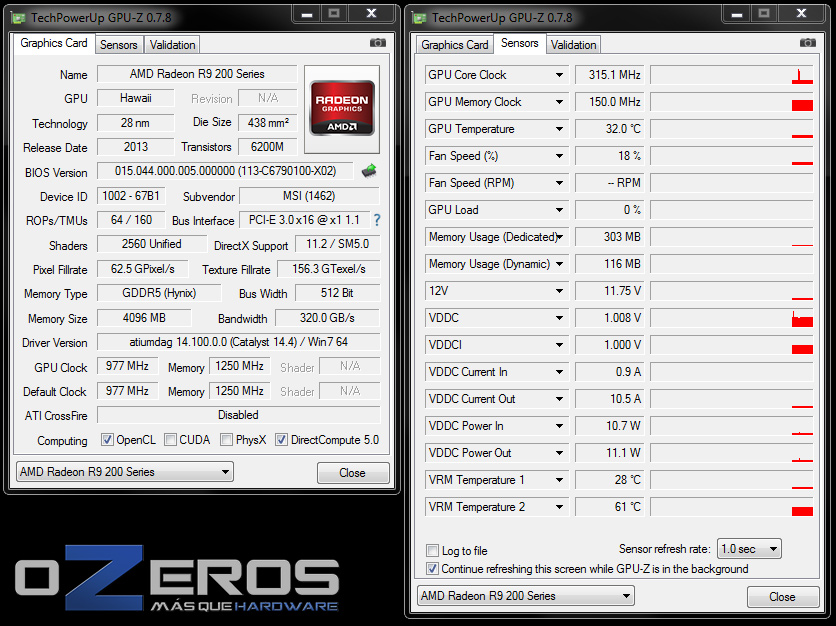The width and height of the screenshot is (836, 626).
Task: Click the Memory Usage (Dedicated) value 303 MB
Action: click(609, 237)
